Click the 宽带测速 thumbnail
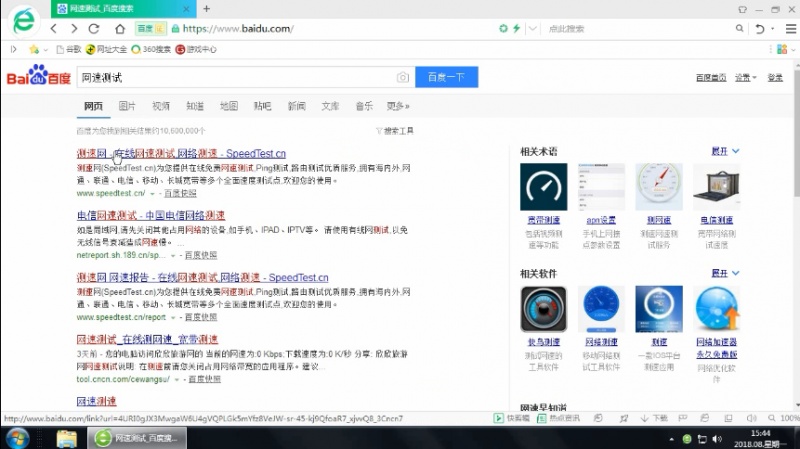 coord(543,187)
